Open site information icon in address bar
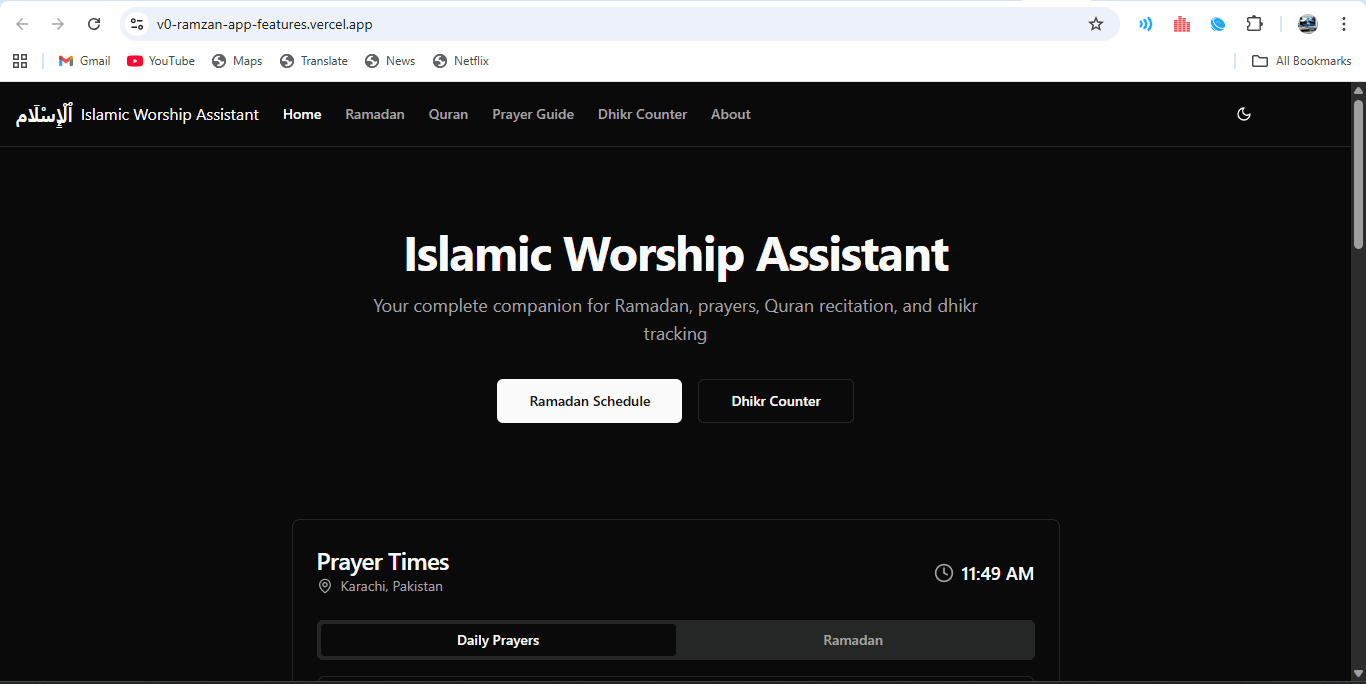Viewport: 1366px width, 684px height. pos(137,24)
